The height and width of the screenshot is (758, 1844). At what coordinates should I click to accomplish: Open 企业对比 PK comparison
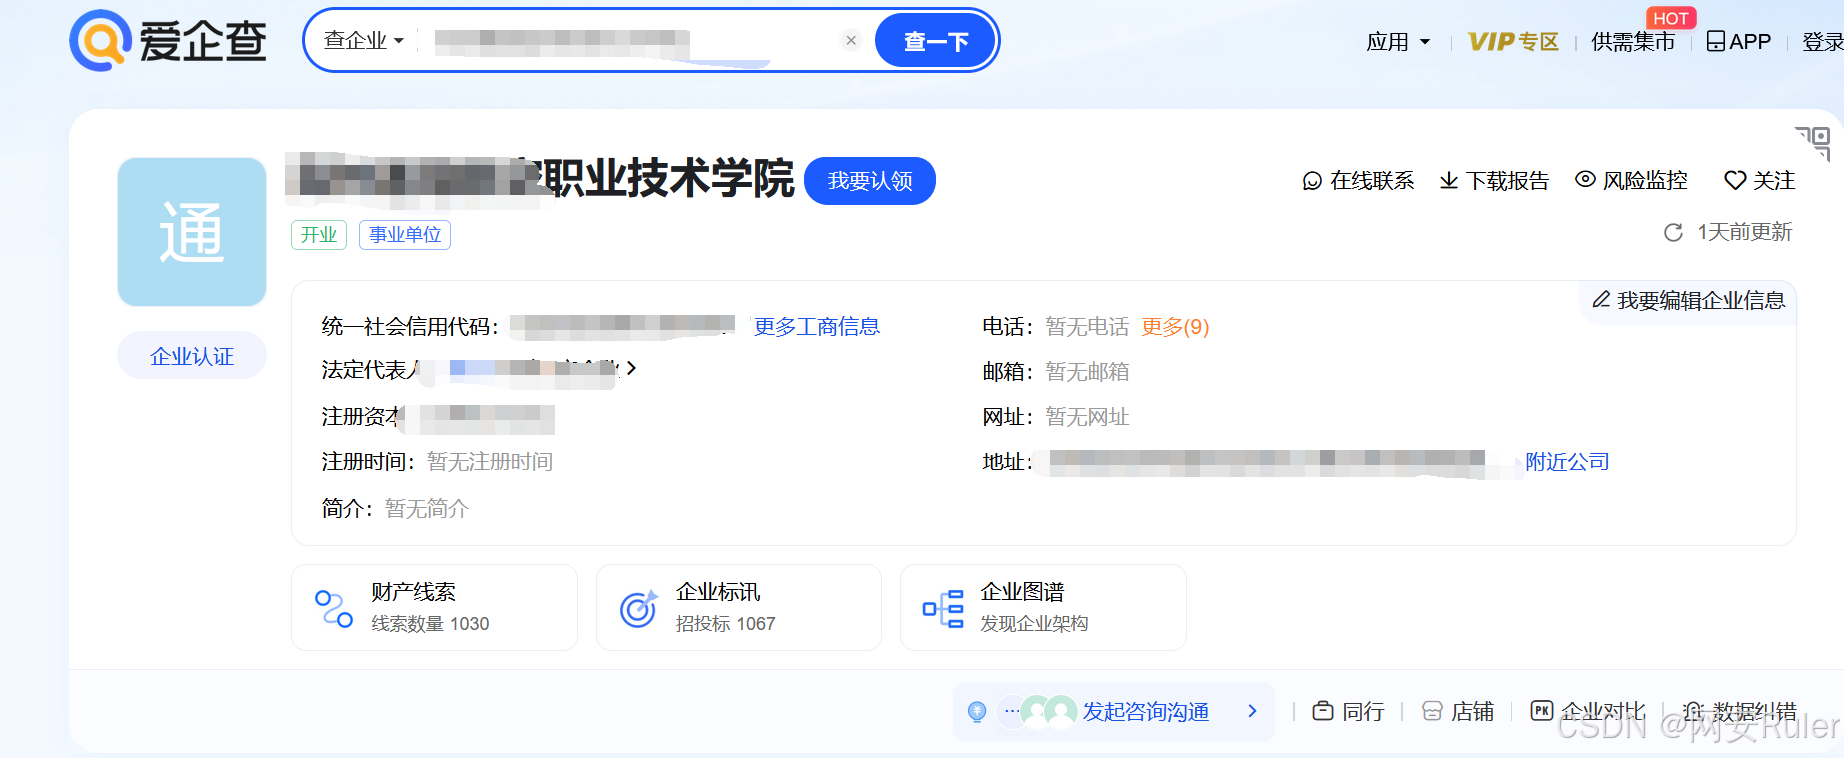click(x=1588, y=711)
